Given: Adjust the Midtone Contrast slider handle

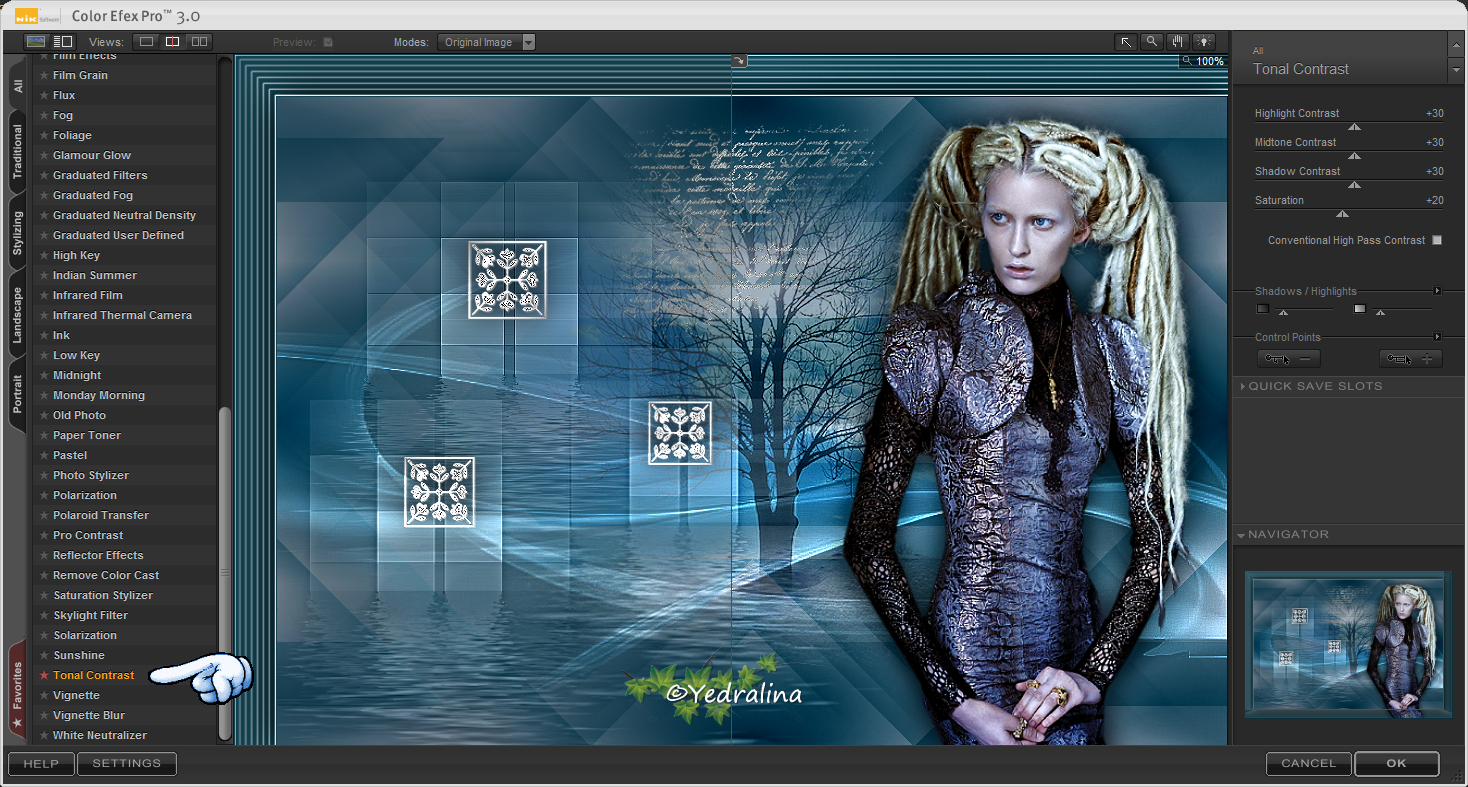Looking at the screenshot, I should pos(1354,156).
